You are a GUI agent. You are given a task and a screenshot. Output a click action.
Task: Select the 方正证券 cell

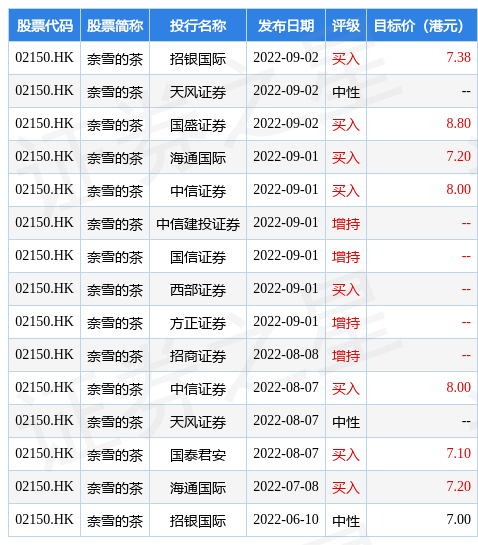tap(198, 323)
